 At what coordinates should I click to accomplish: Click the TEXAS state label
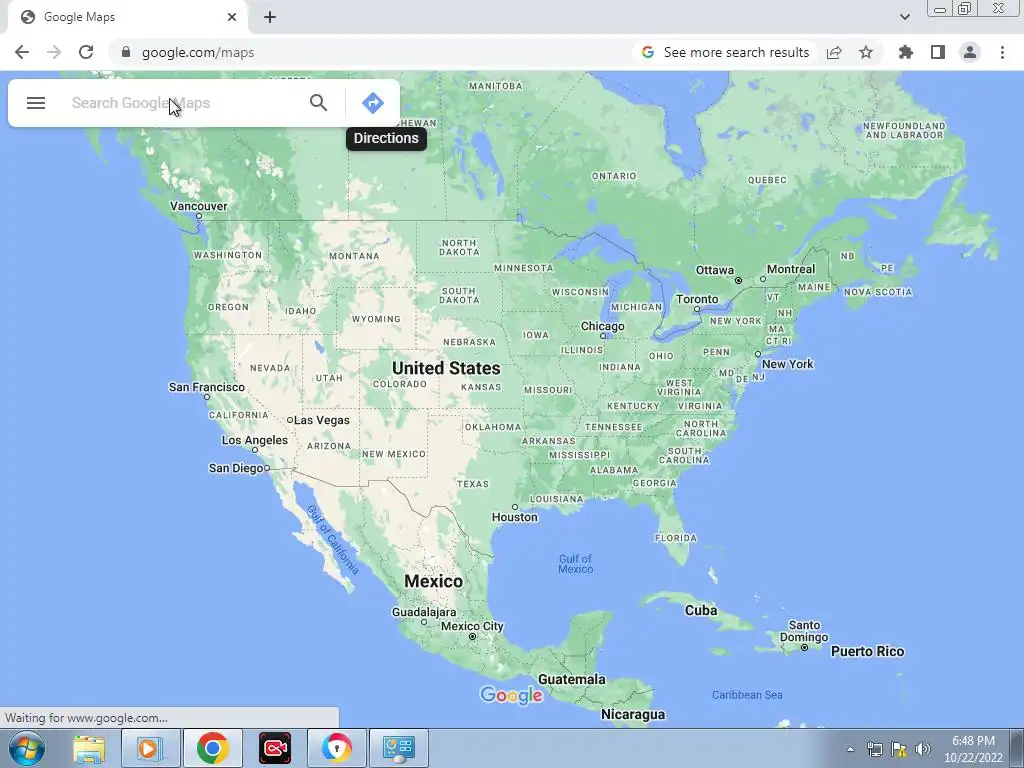pyautogui.click(x=473, y=485)
